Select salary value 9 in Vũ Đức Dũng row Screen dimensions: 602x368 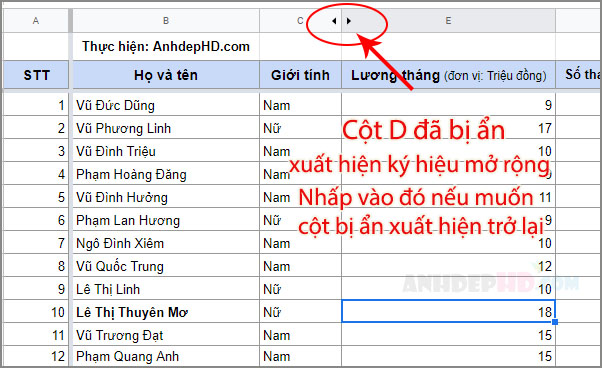click(448, 105)
